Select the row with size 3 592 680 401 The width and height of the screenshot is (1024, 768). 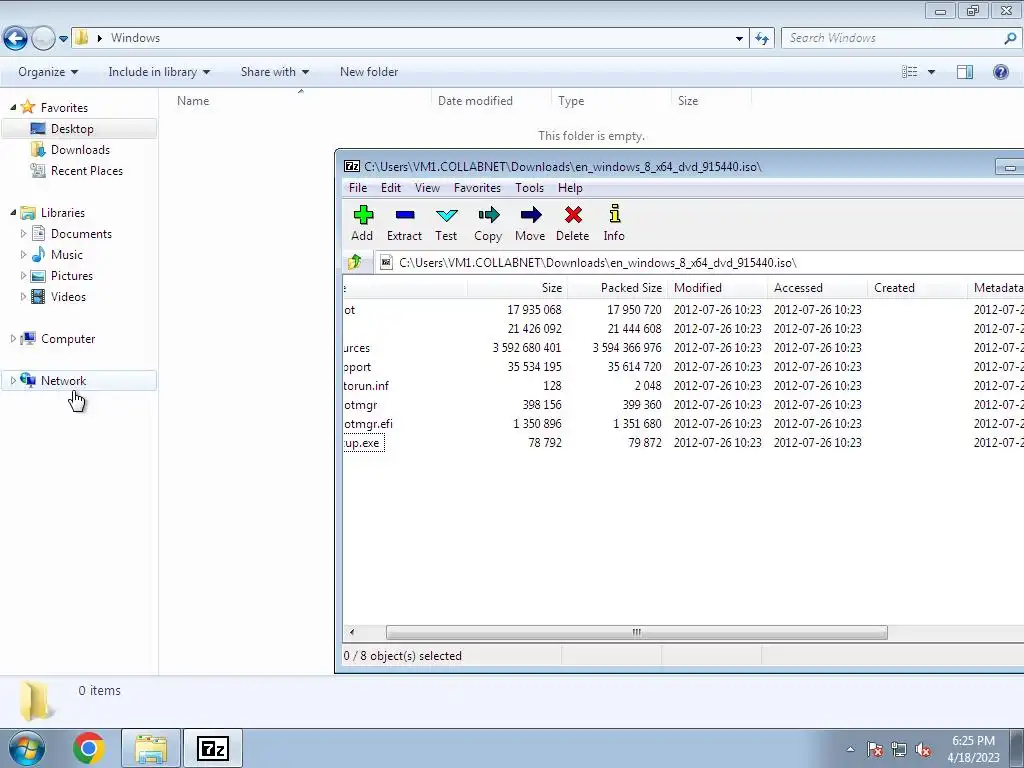(x=683, y=347)
